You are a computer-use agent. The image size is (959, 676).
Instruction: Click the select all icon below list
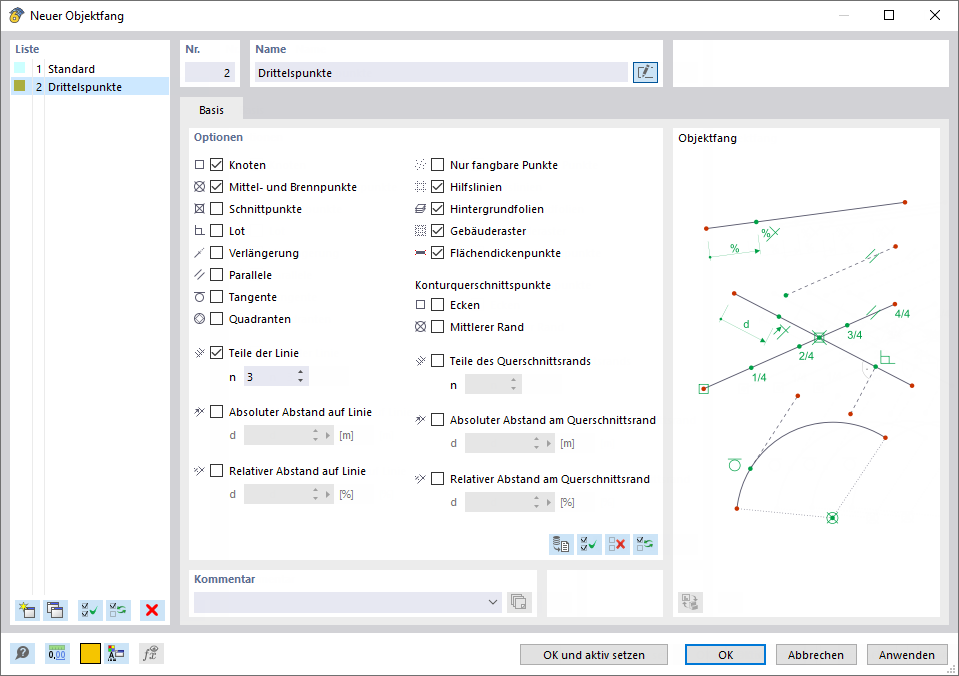tap(91, 610)
